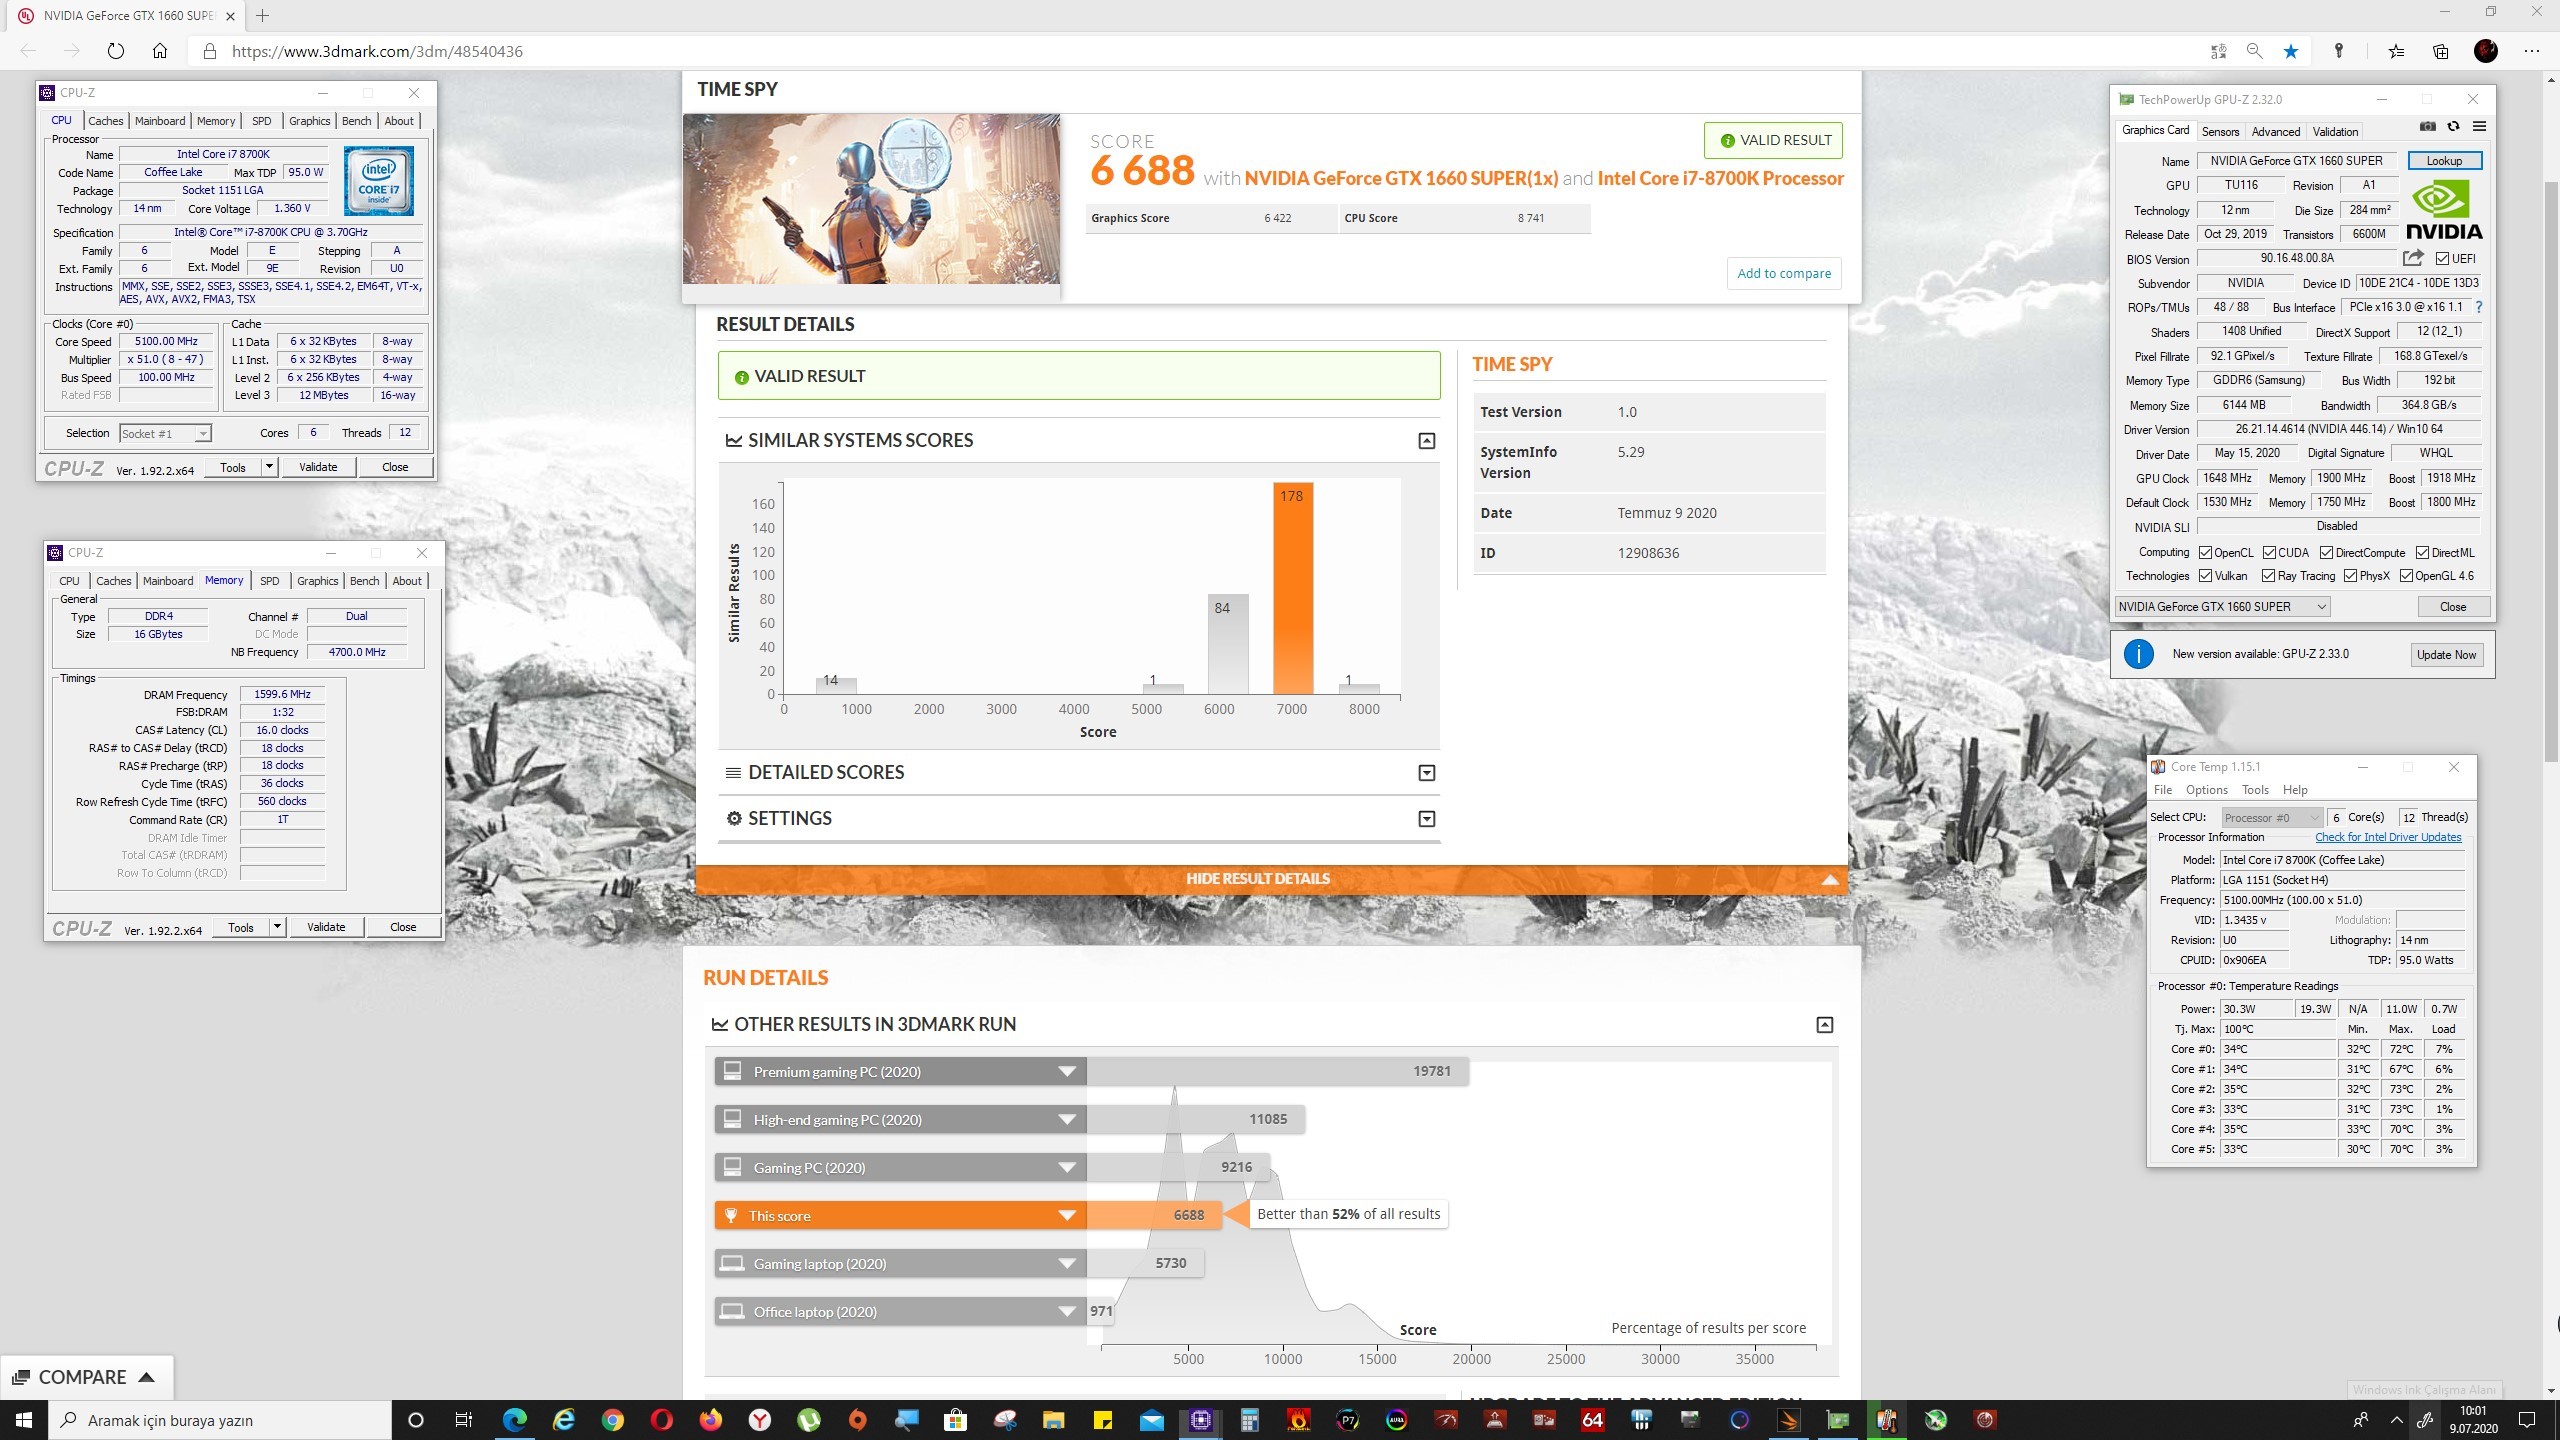This screenshot has height=1440, width=2560.
Task: Click the Add to compare button
Action: 1783,273
